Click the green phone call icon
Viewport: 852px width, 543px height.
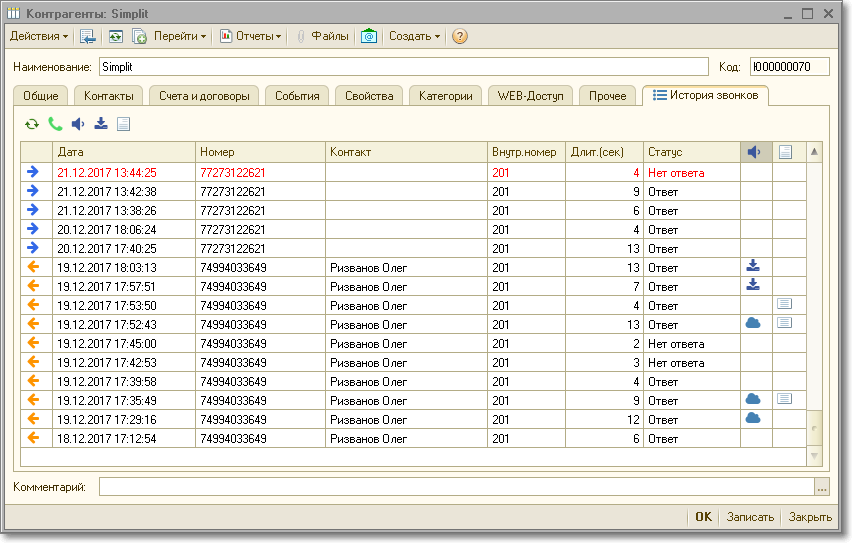[55, 124]
